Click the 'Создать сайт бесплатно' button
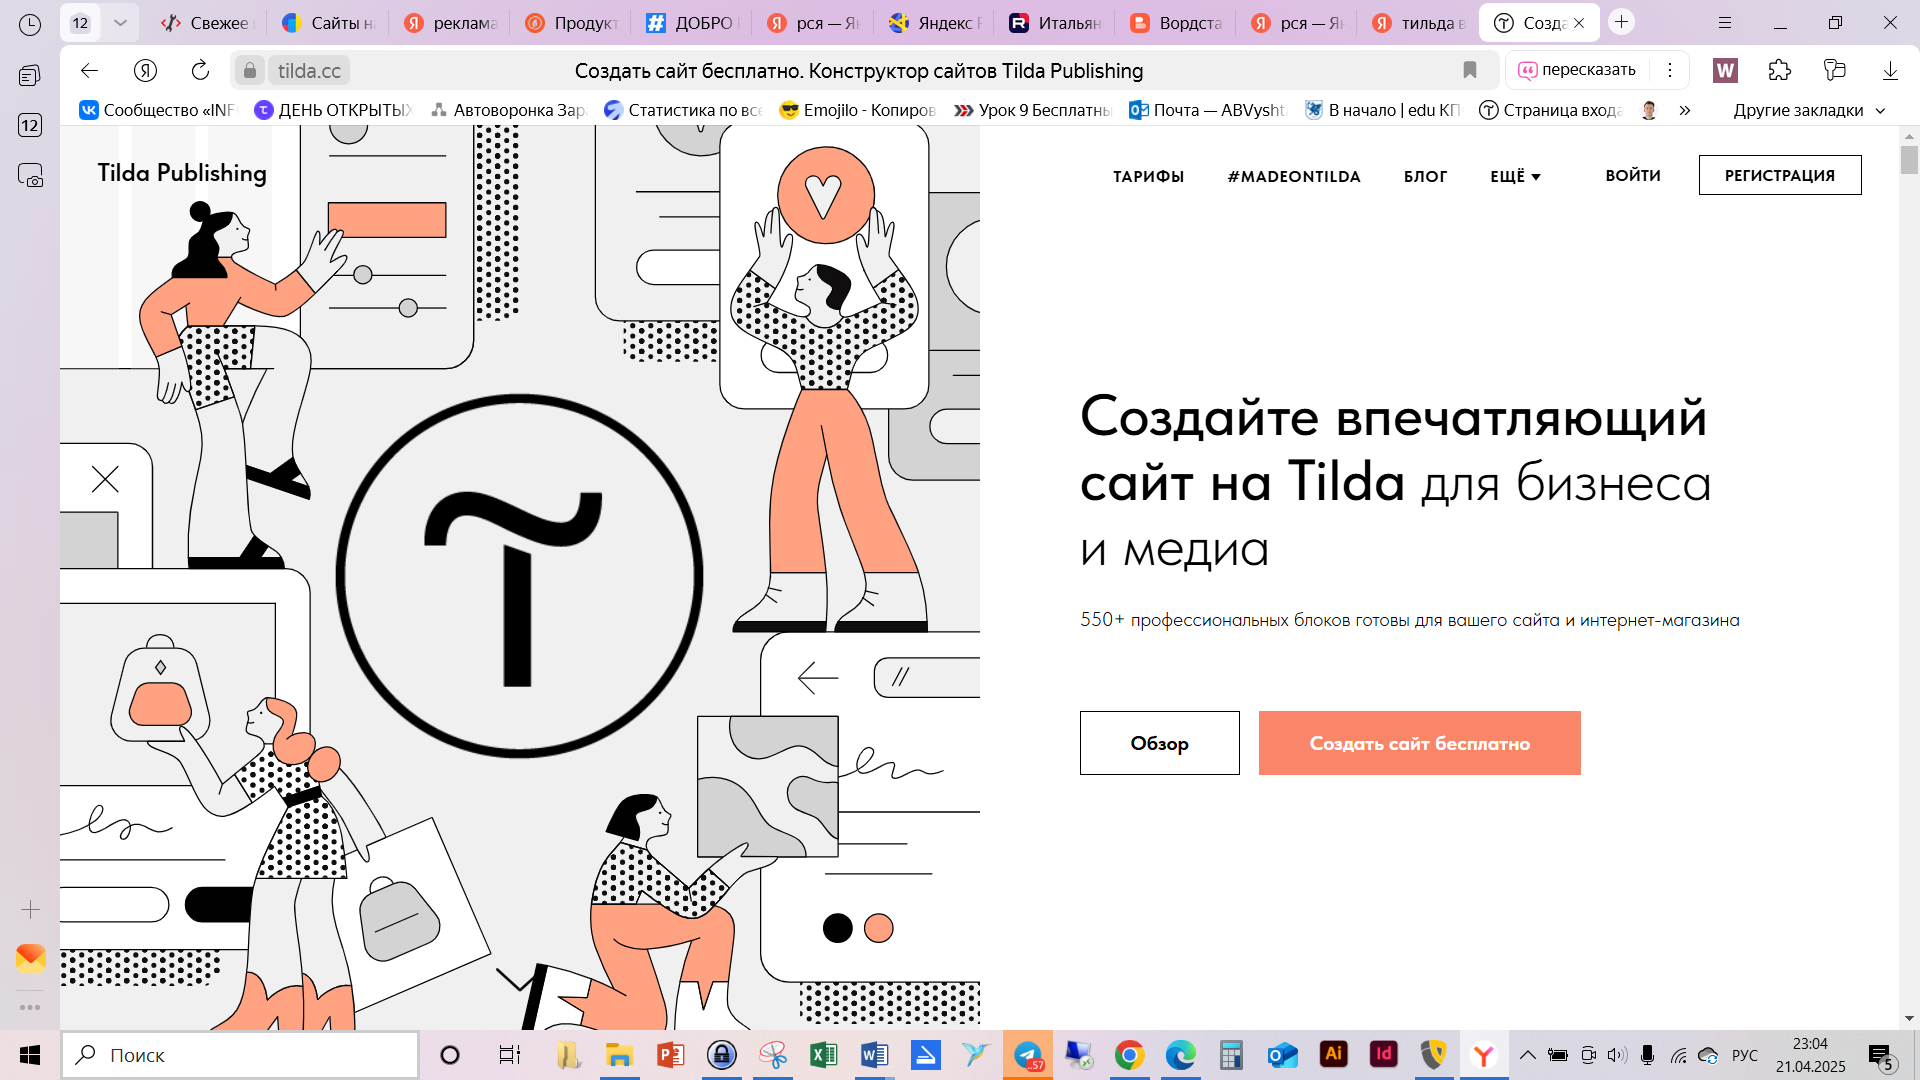 (x=1420, y=743)
